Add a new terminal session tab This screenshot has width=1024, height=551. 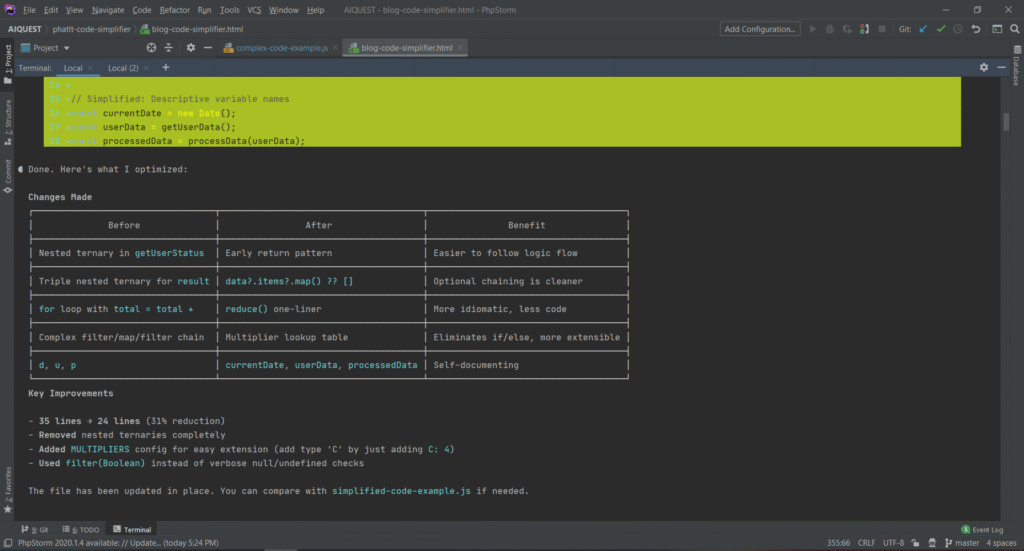pyautogui.click(x=166, y=68)
